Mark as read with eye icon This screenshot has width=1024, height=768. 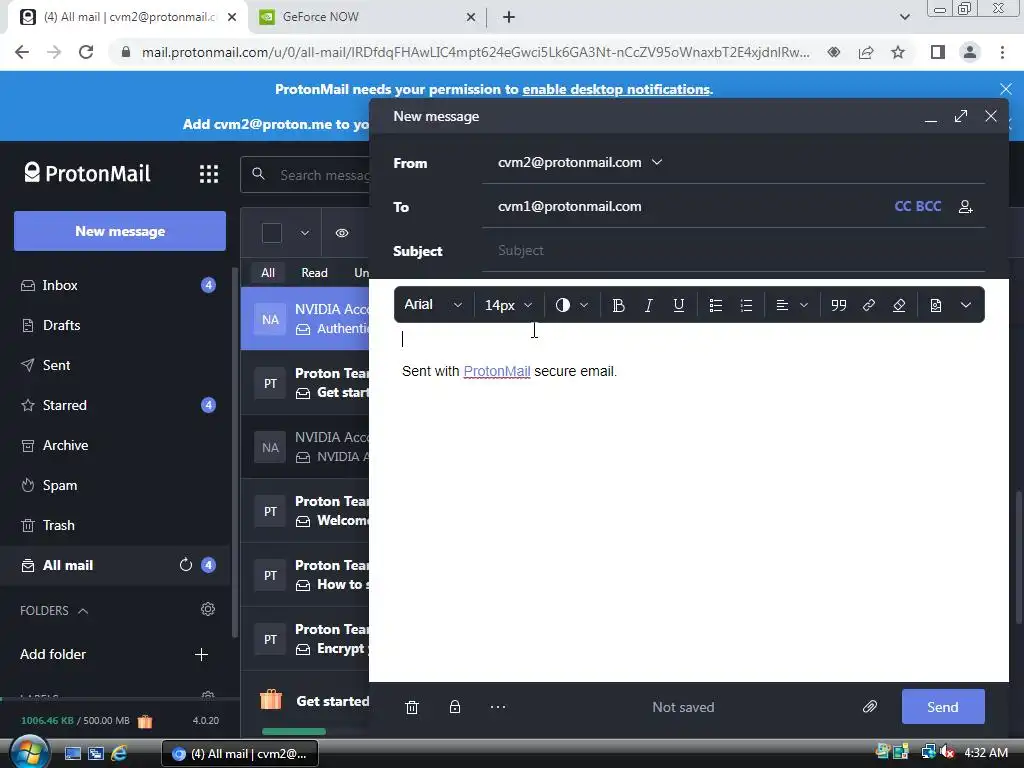[x=342, y=233]
